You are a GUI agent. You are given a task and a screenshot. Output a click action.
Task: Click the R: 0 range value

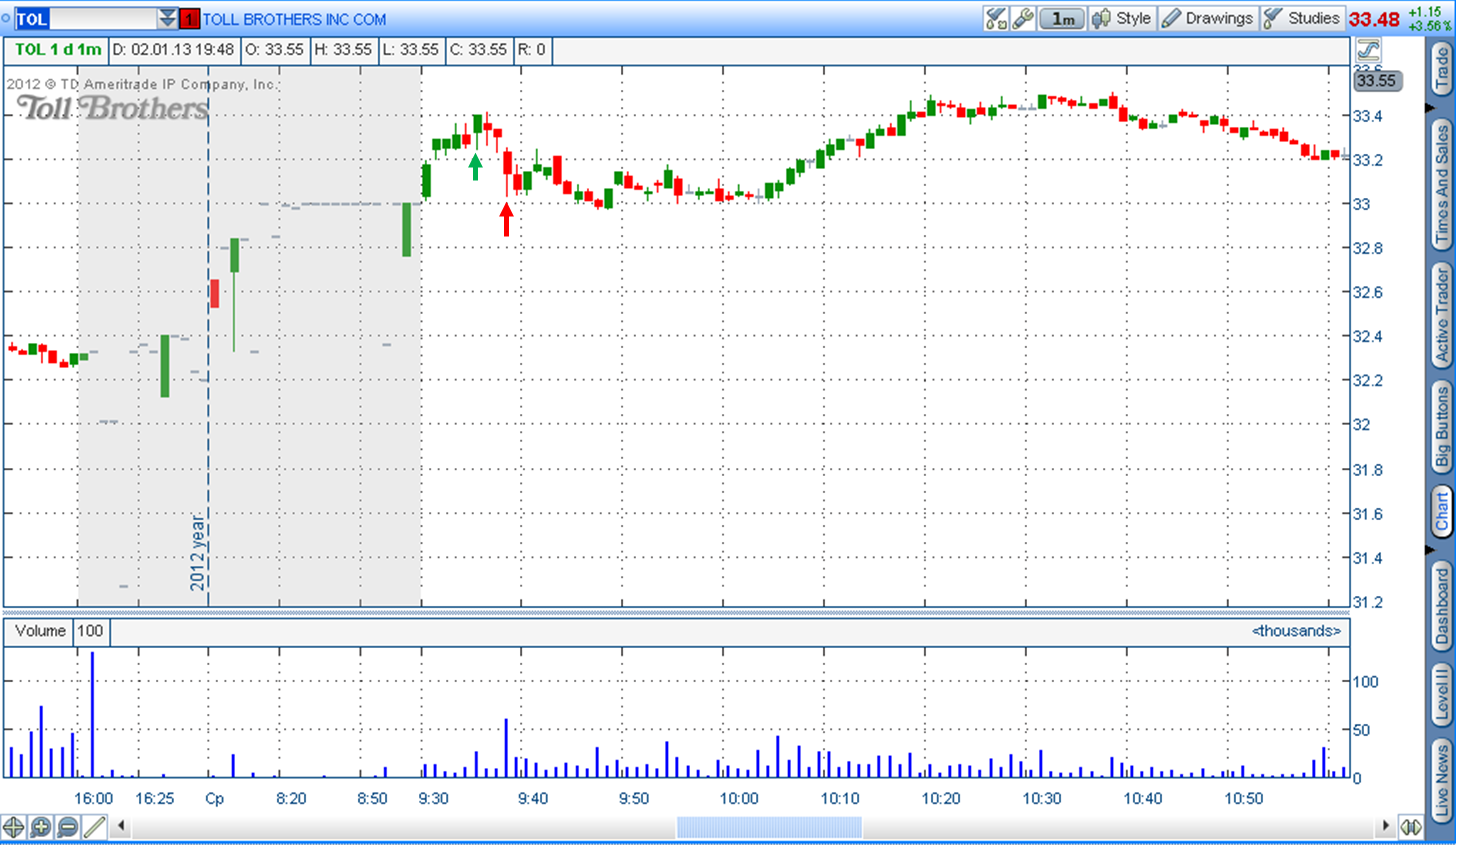coord(532,50)
